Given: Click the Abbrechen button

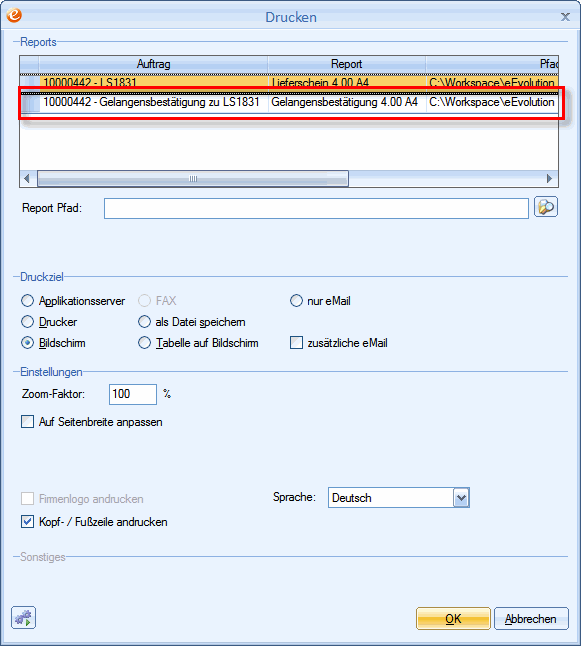Looking at the screenshot, I should tap(531, 618).
